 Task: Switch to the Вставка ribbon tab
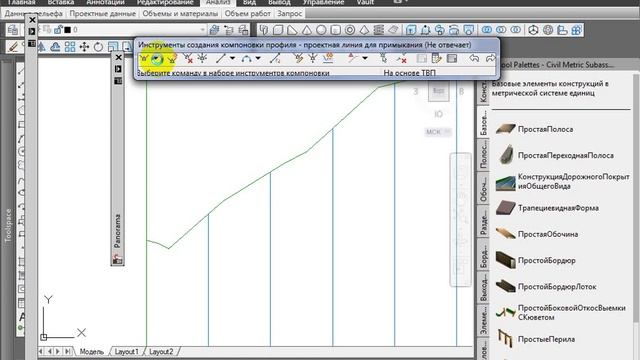60,2
